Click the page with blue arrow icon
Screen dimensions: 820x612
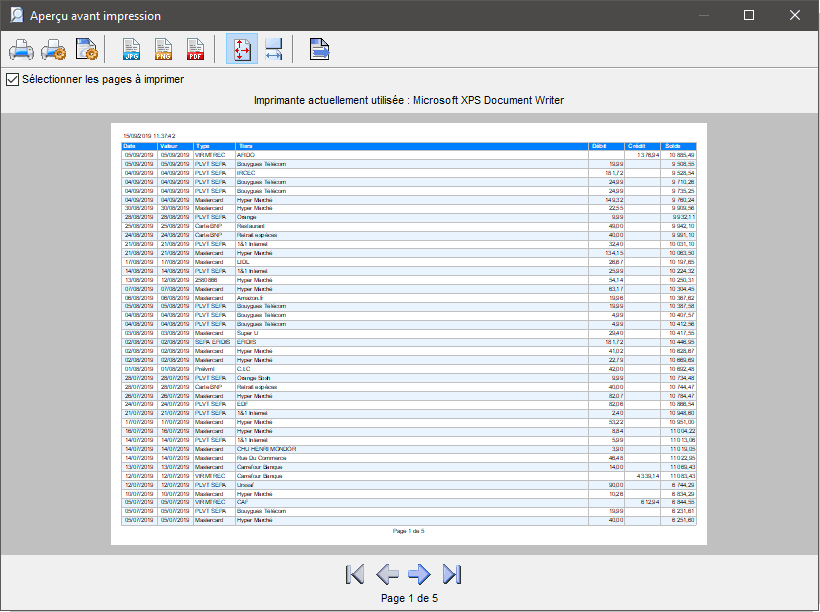319,49
